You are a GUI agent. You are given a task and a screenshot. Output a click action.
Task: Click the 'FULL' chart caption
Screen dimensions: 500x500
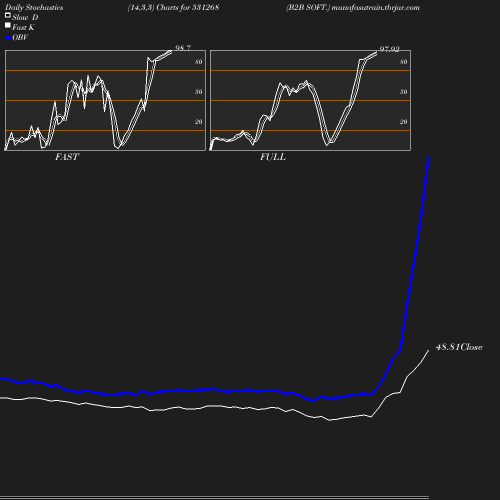(273, 157)
